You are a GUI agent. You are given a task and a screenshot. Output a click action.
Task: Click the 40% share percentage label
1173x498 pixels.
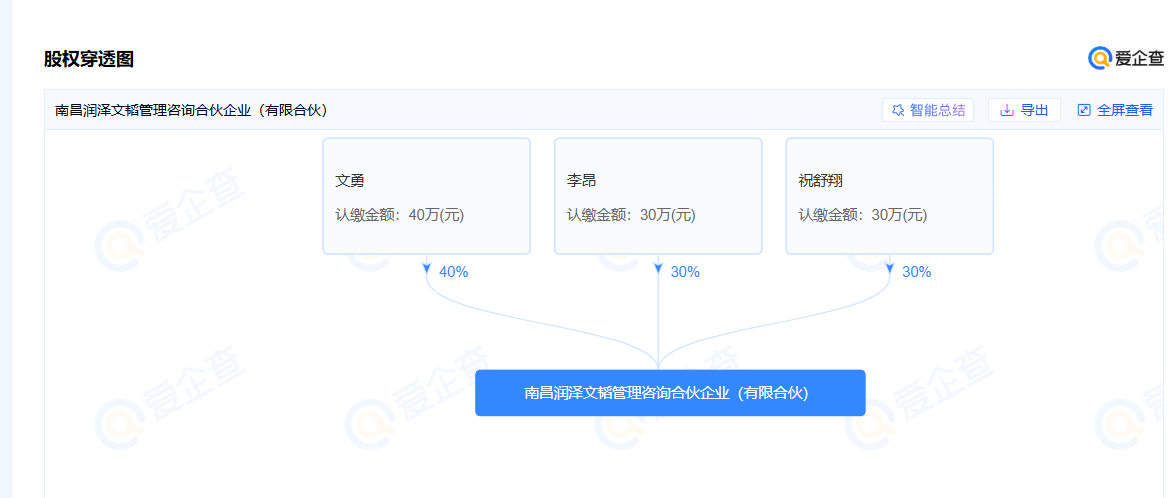453,272
